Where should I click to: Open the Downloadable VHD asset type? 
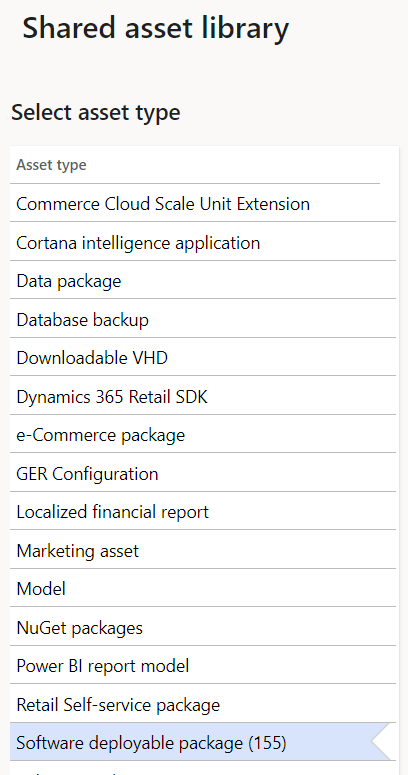(203, 358)
